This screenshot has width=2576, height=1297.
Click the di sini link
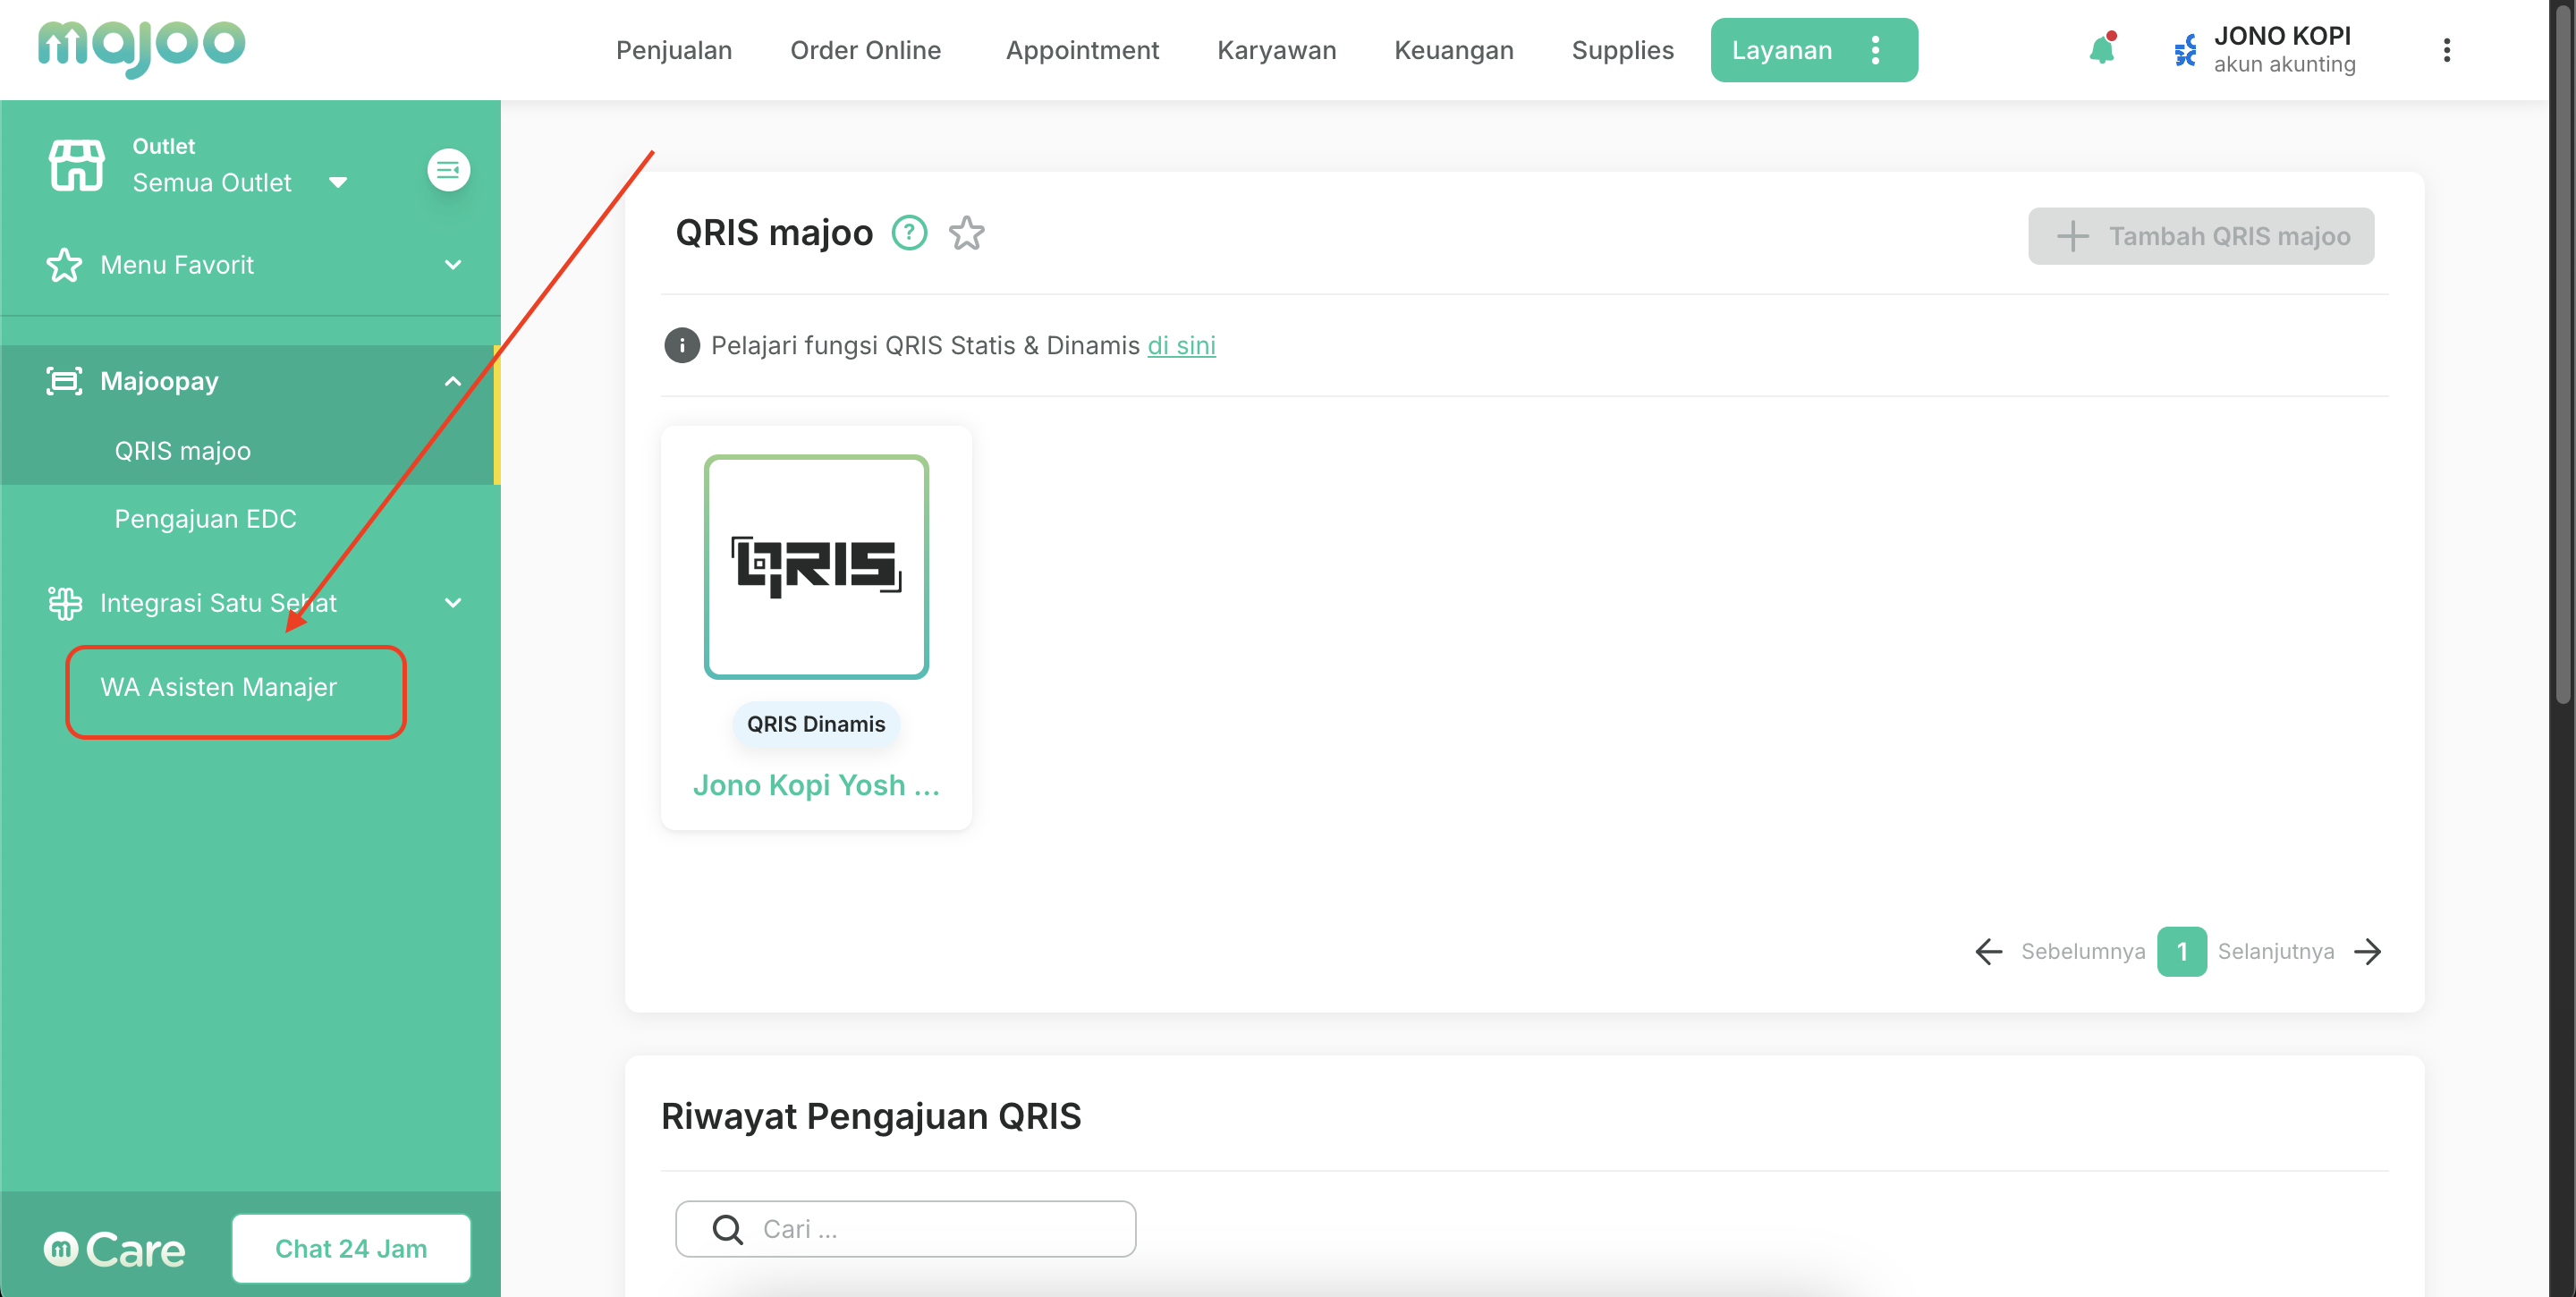[1181, 345]
